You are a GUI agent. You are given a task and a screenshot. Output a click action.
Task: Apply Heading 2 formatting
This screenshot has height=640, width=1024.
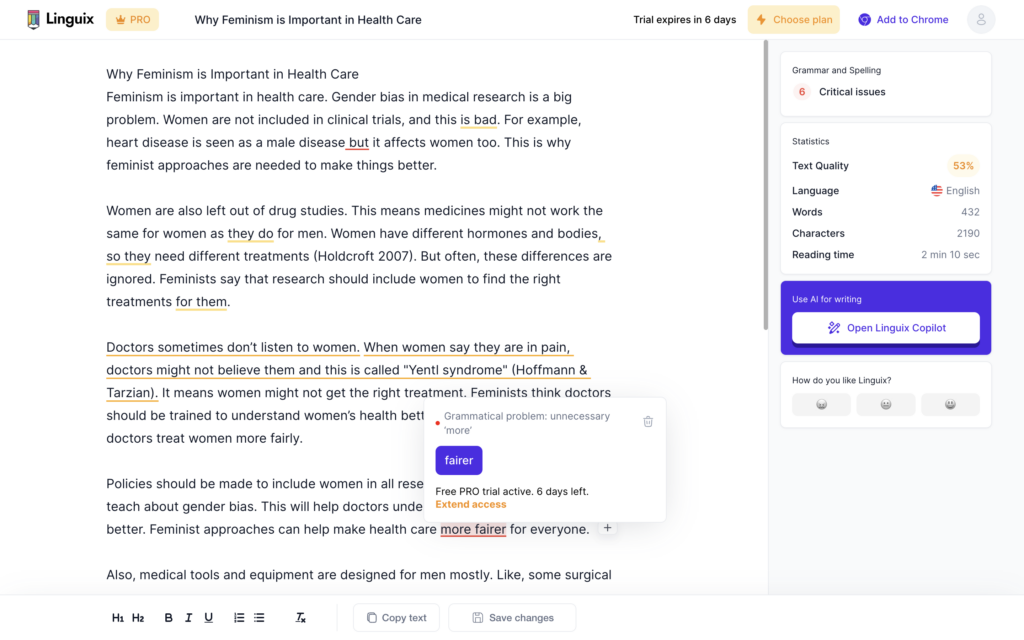point(138,617)
